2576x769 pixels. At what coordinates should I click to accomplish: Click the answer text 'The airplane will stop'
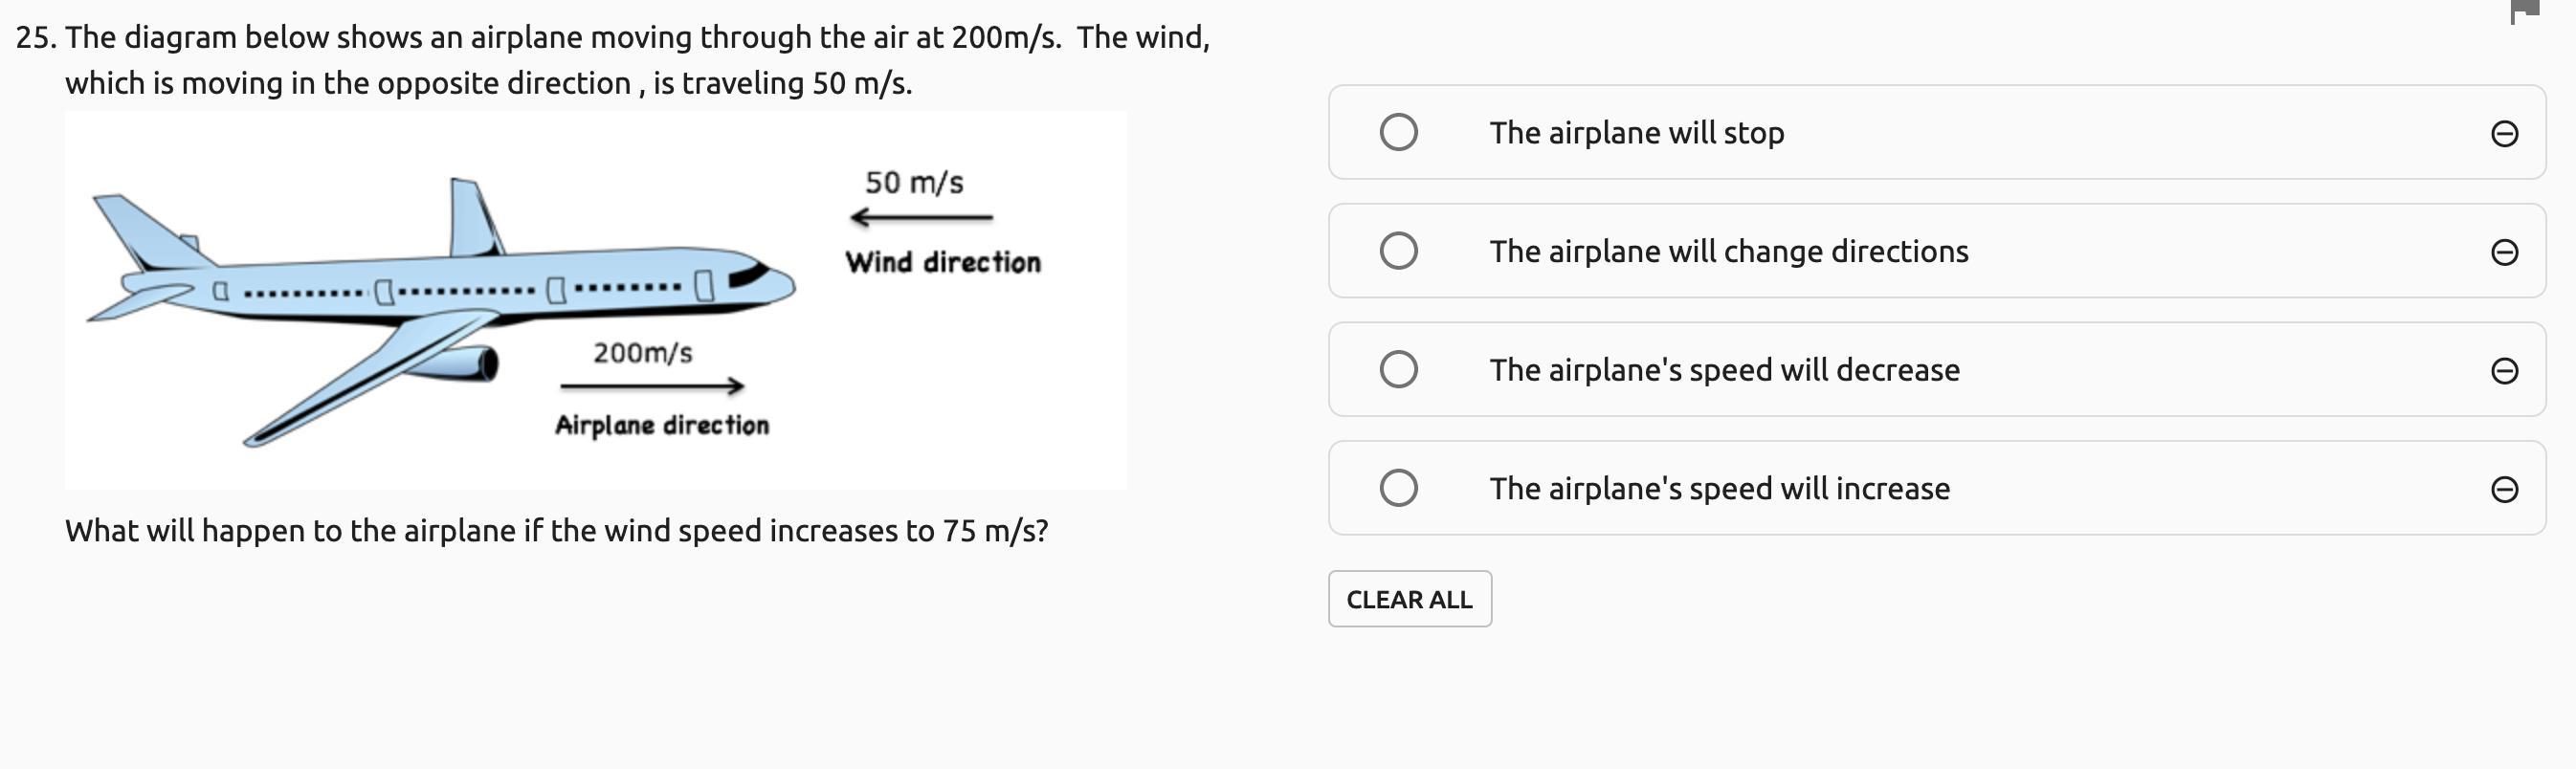click(1636, 133)
